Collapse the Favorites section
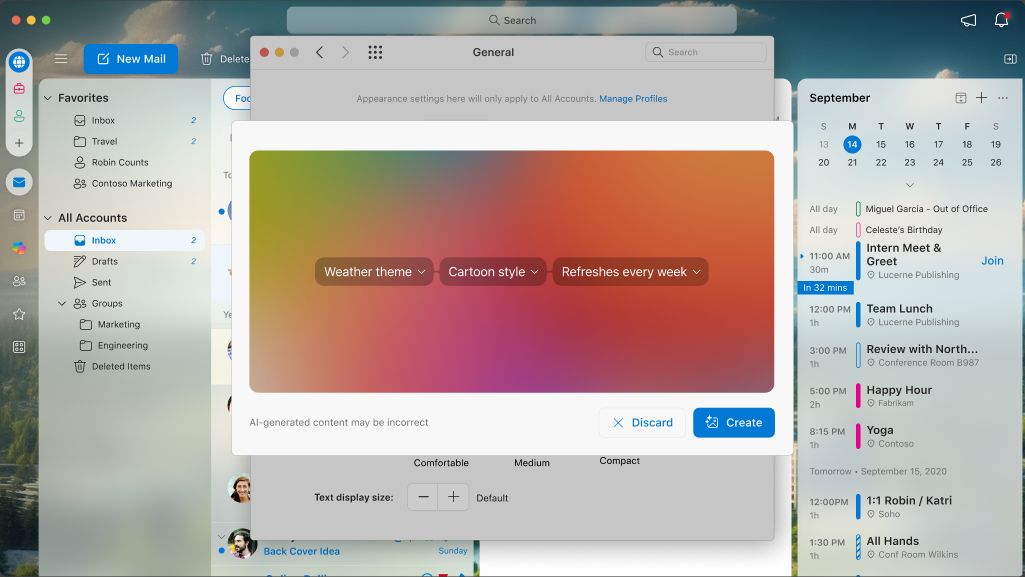1025x577 pixels. click(46, 97)
